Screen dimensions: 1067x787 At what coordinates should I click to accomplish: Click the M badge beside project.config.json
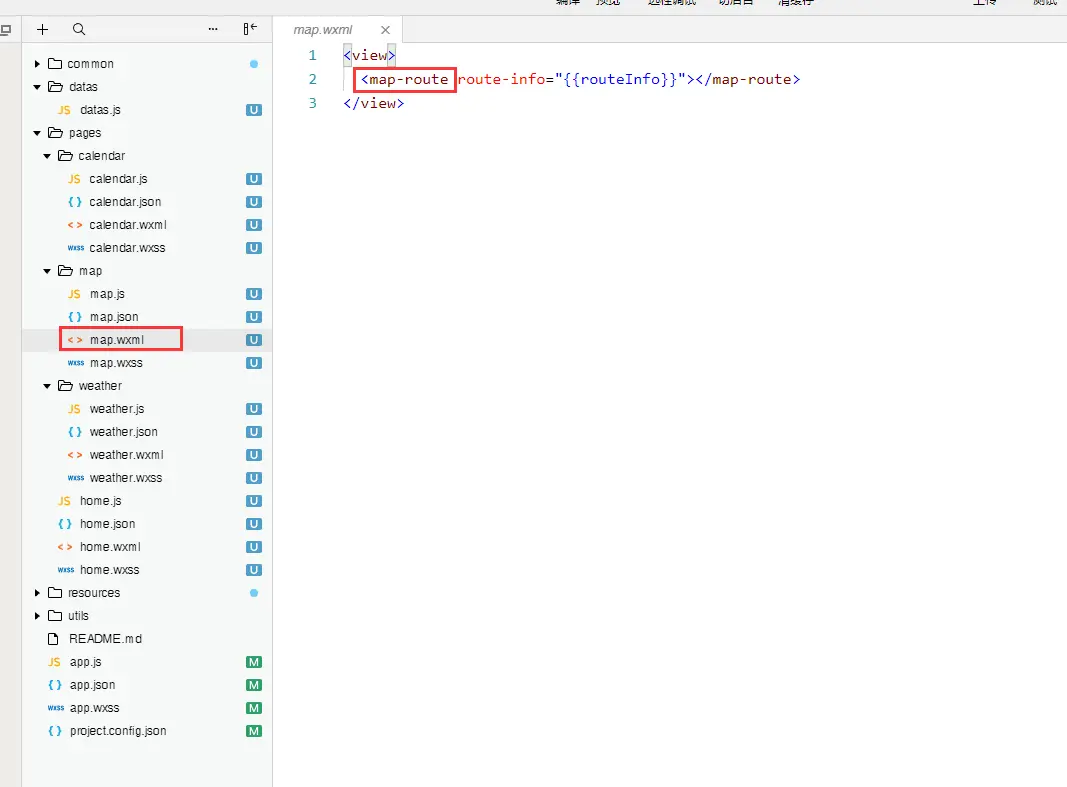pyautogui.click(x=254, y=731)
